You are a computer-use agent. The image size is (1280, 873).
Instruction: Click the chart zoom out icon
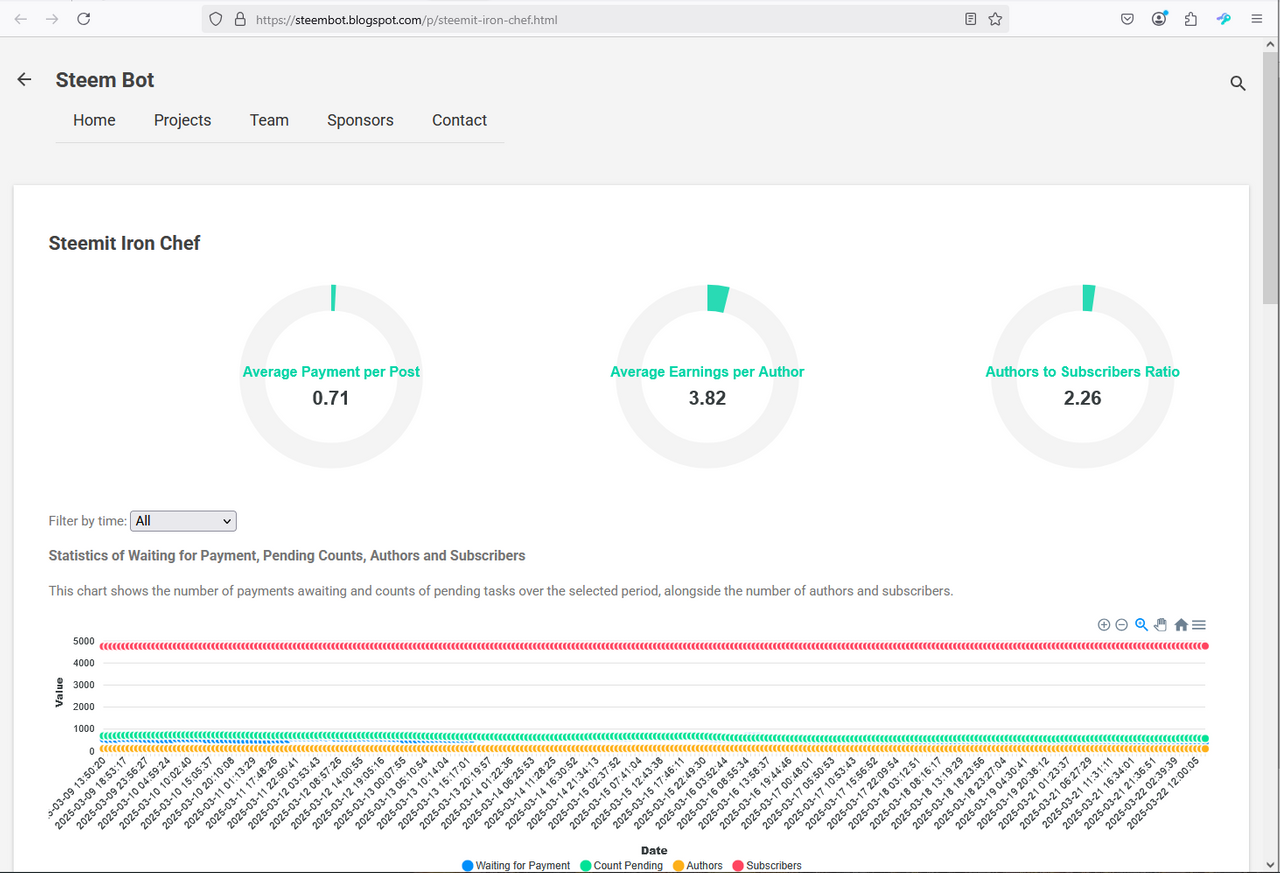[1122, 625]
